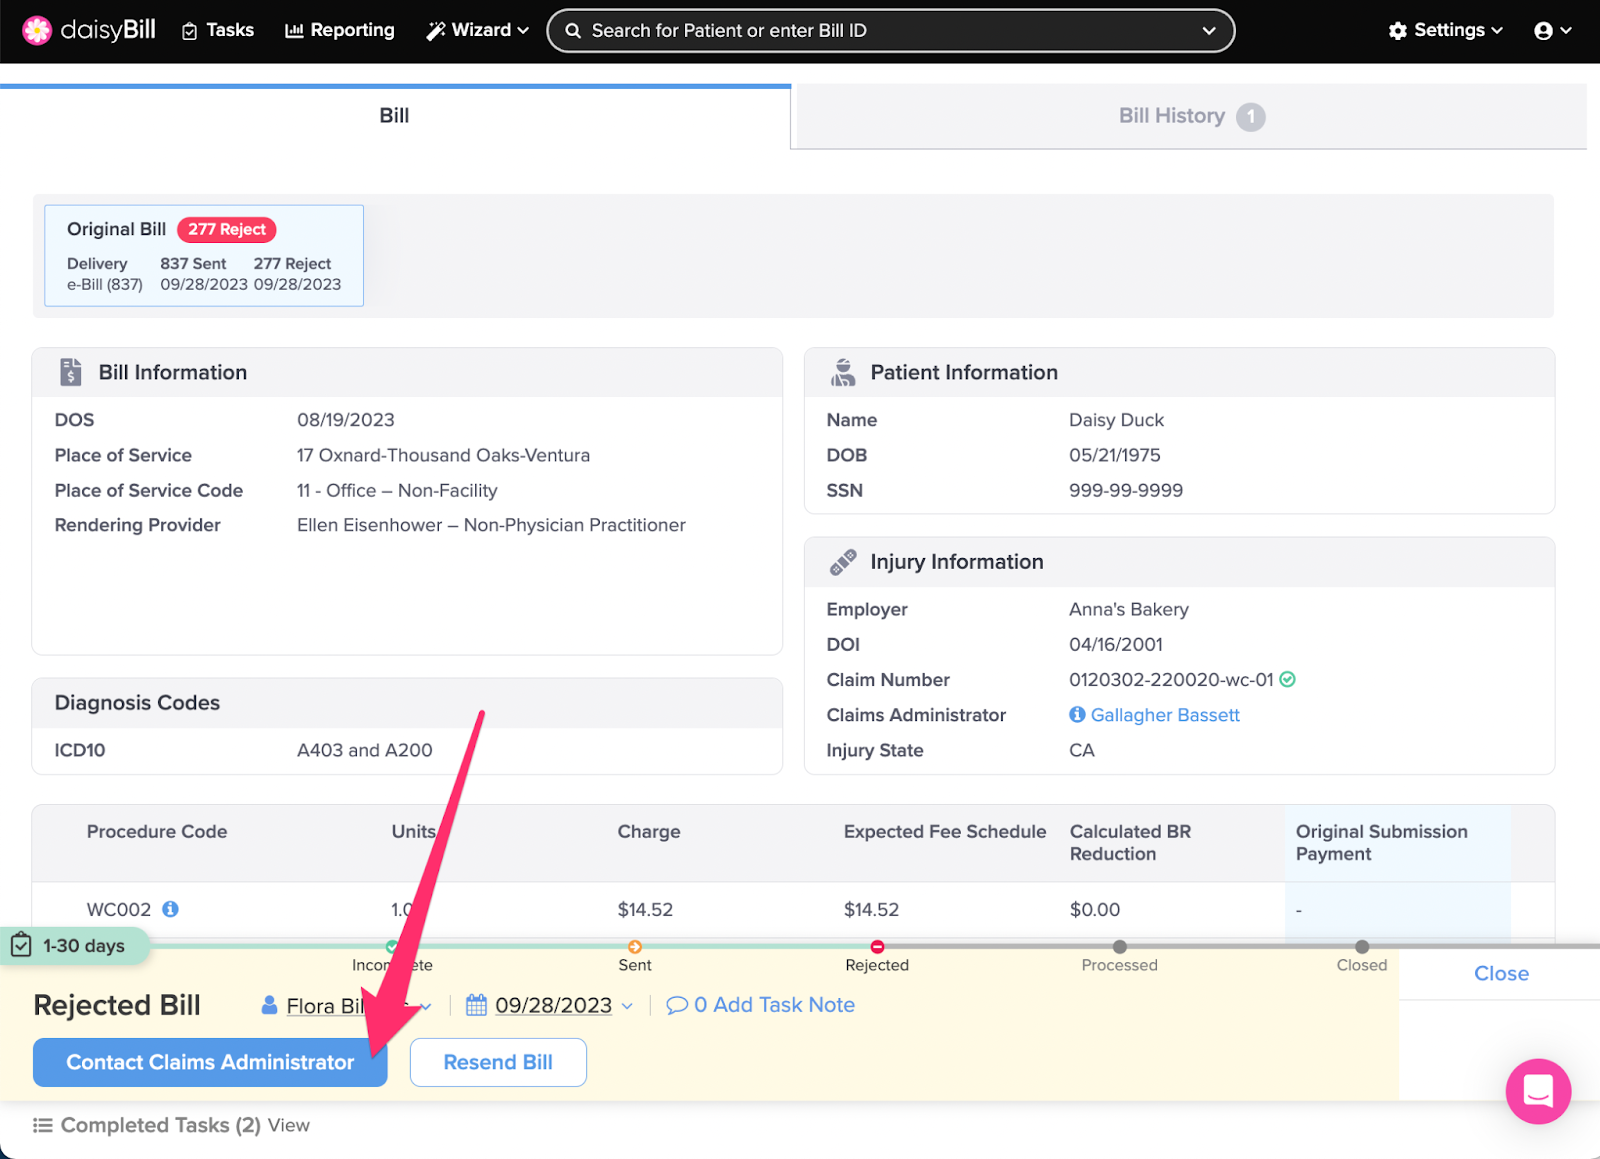
Task: Click the 1-30 days task clipboard icon
Action: (x=21, y=945)
